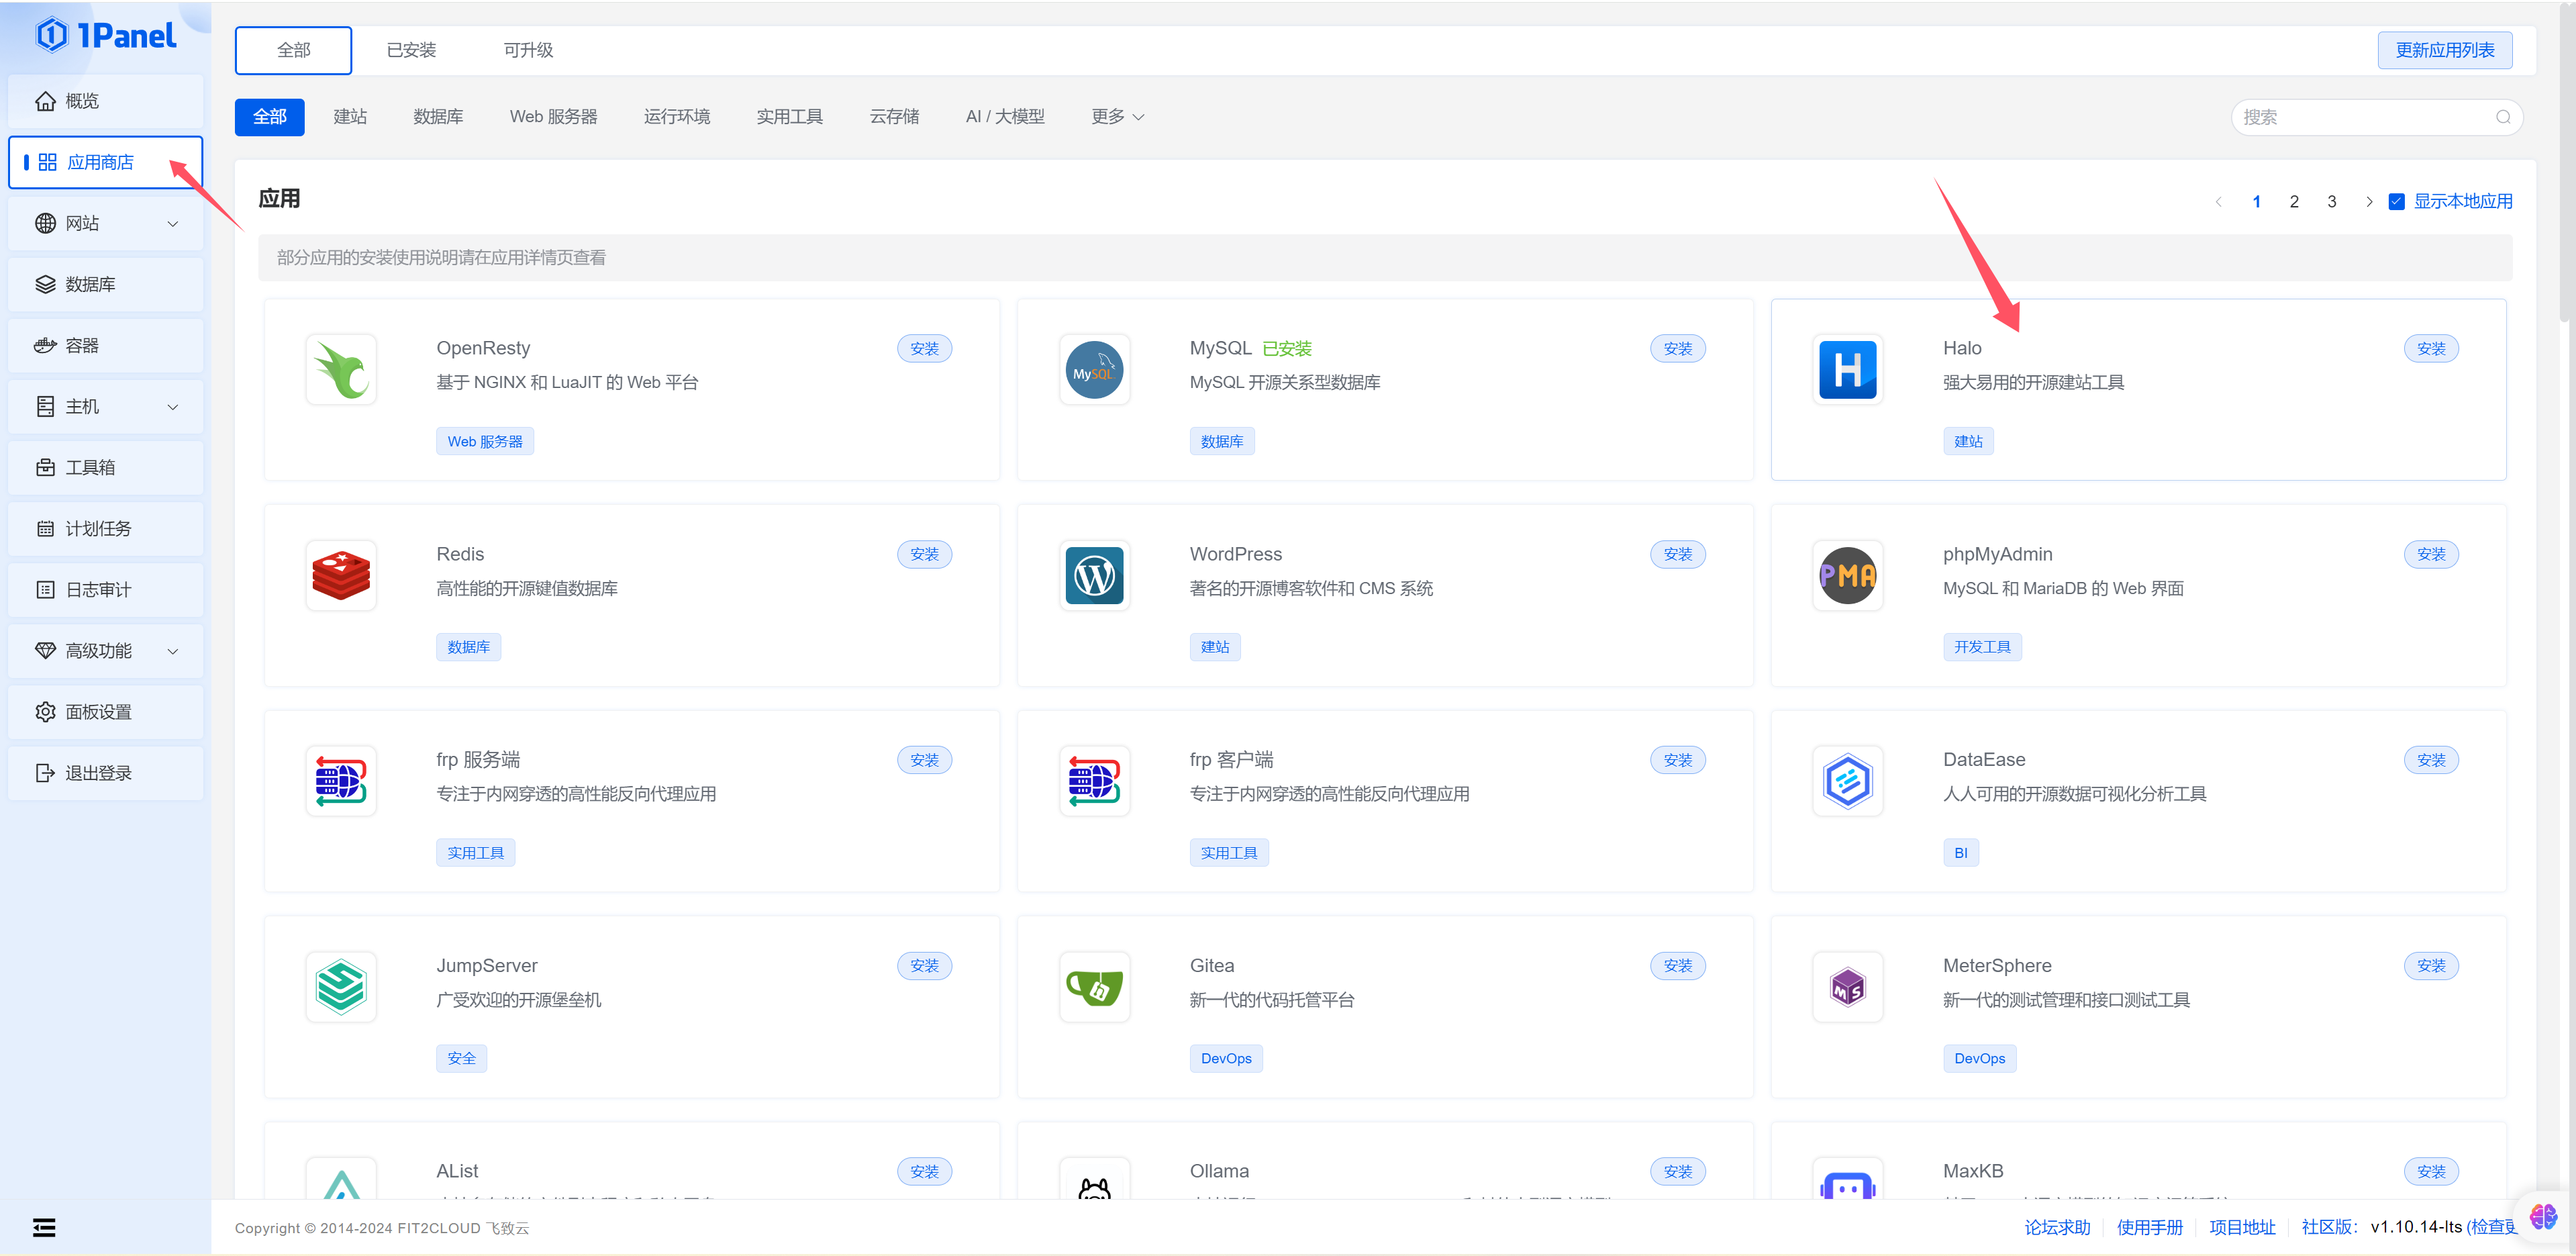Screen dimensions: 2576x1256
Task: Switch to the top 全部 tab
Action: coord(293,50)
